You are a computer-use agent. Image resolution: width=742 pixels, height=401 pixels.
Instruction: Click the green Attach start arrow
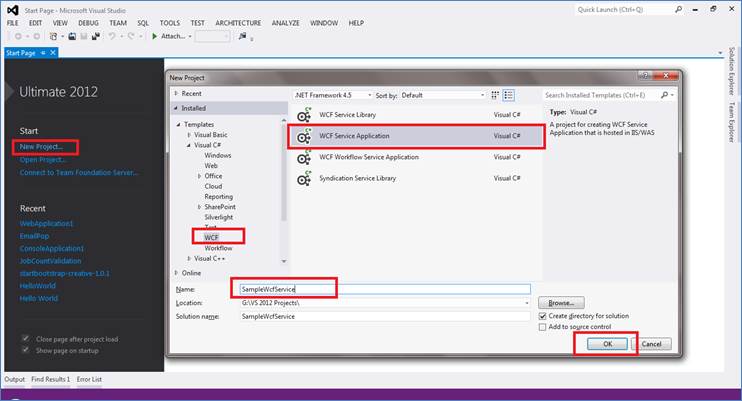coord(154,36)
